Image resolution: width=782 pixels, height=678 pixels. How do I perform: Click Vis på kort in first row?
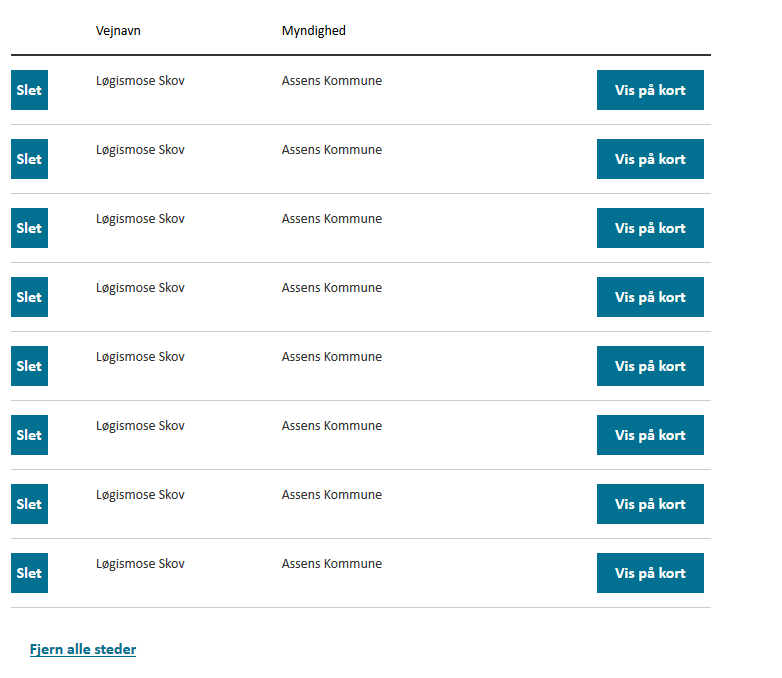(650, 90)
